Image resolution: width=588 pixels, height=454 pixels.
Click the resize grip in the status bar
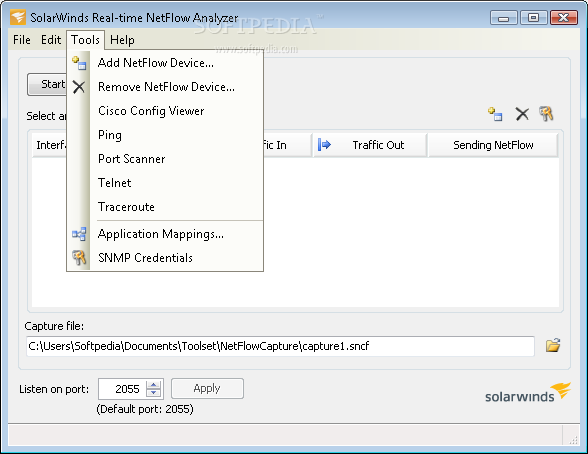pyautogui.click(x=573, y=441)
